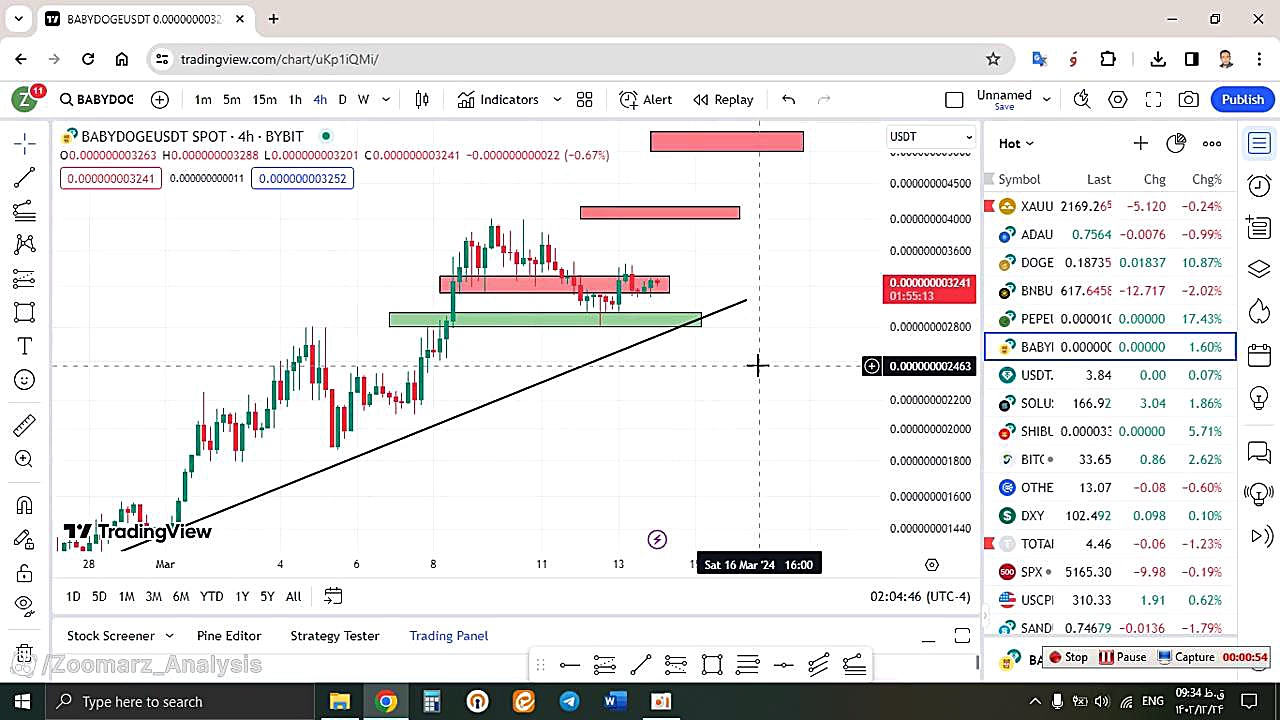Select the geometric shapes tool
This screenshot has height=720, width=1280.
[x=25, y=312]
